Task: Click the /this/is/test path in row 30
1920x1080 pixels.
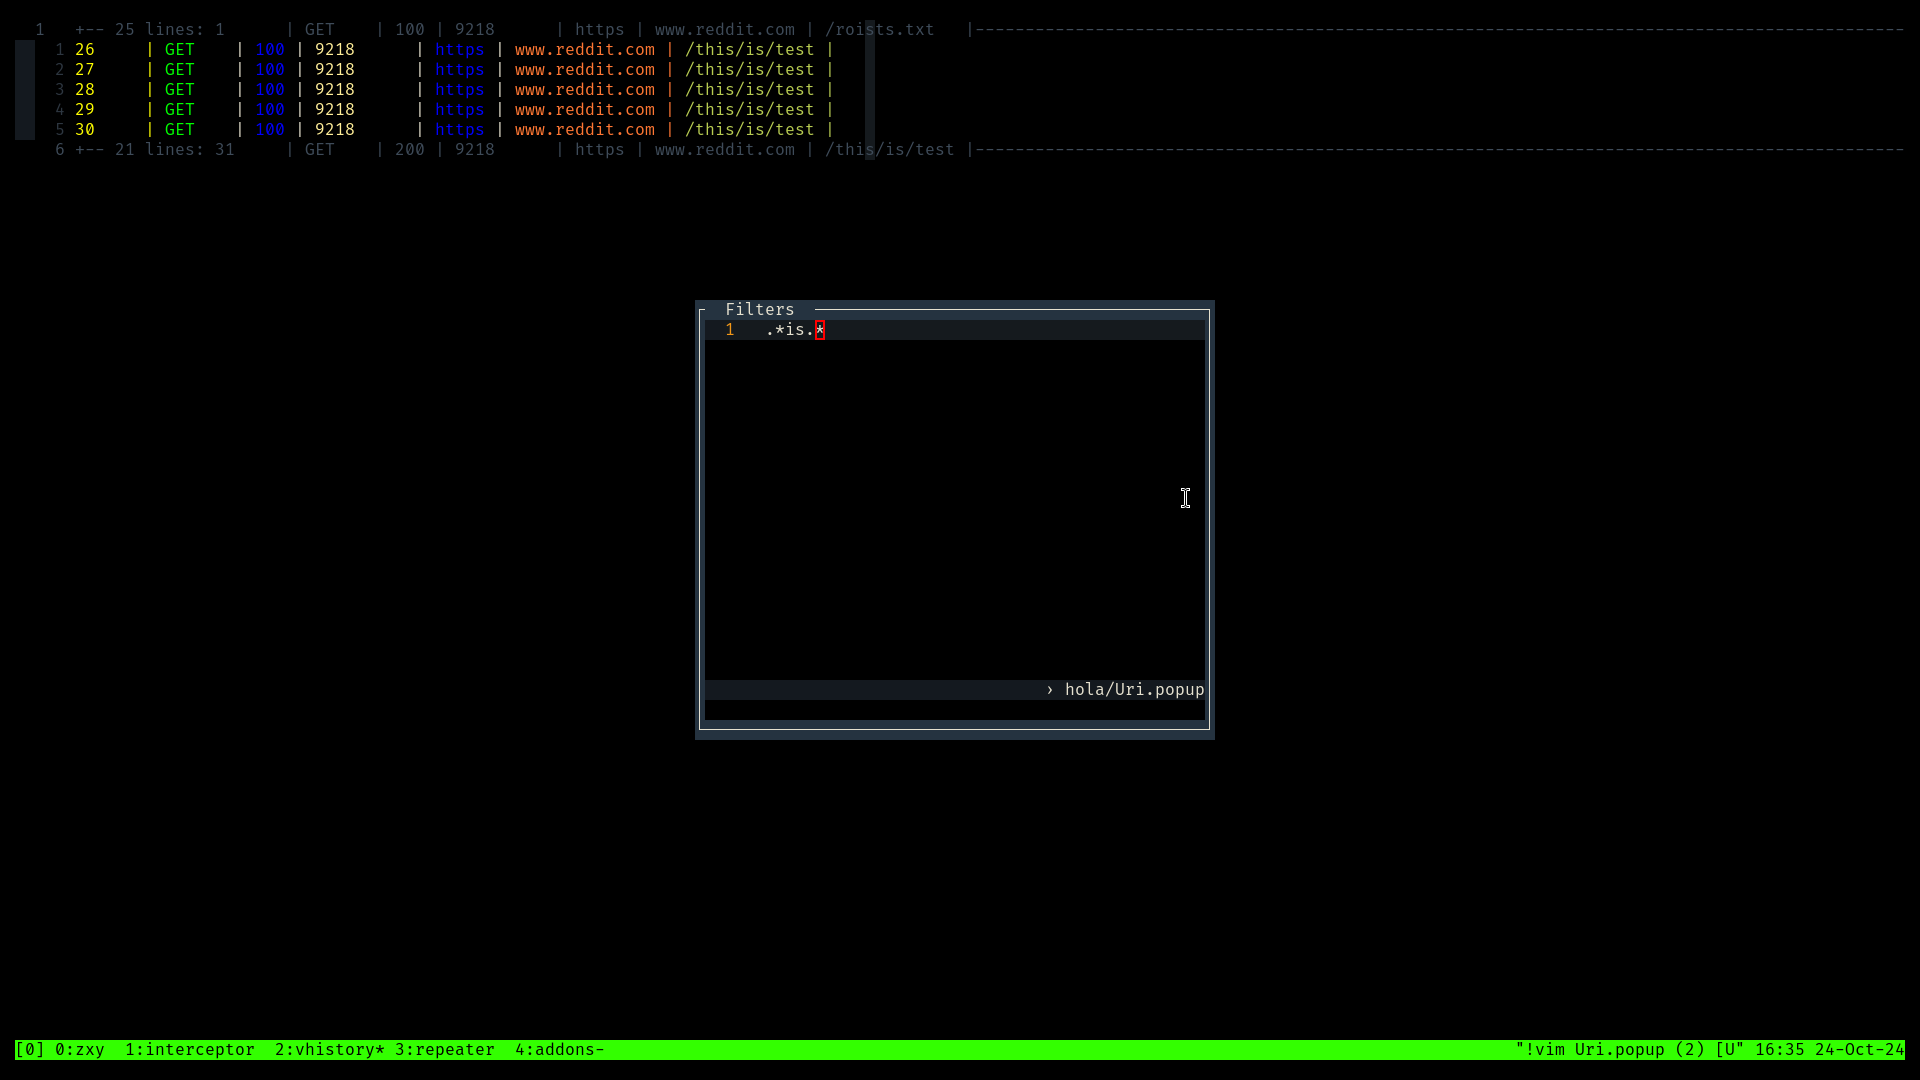Action: click(x=749, y=130)
